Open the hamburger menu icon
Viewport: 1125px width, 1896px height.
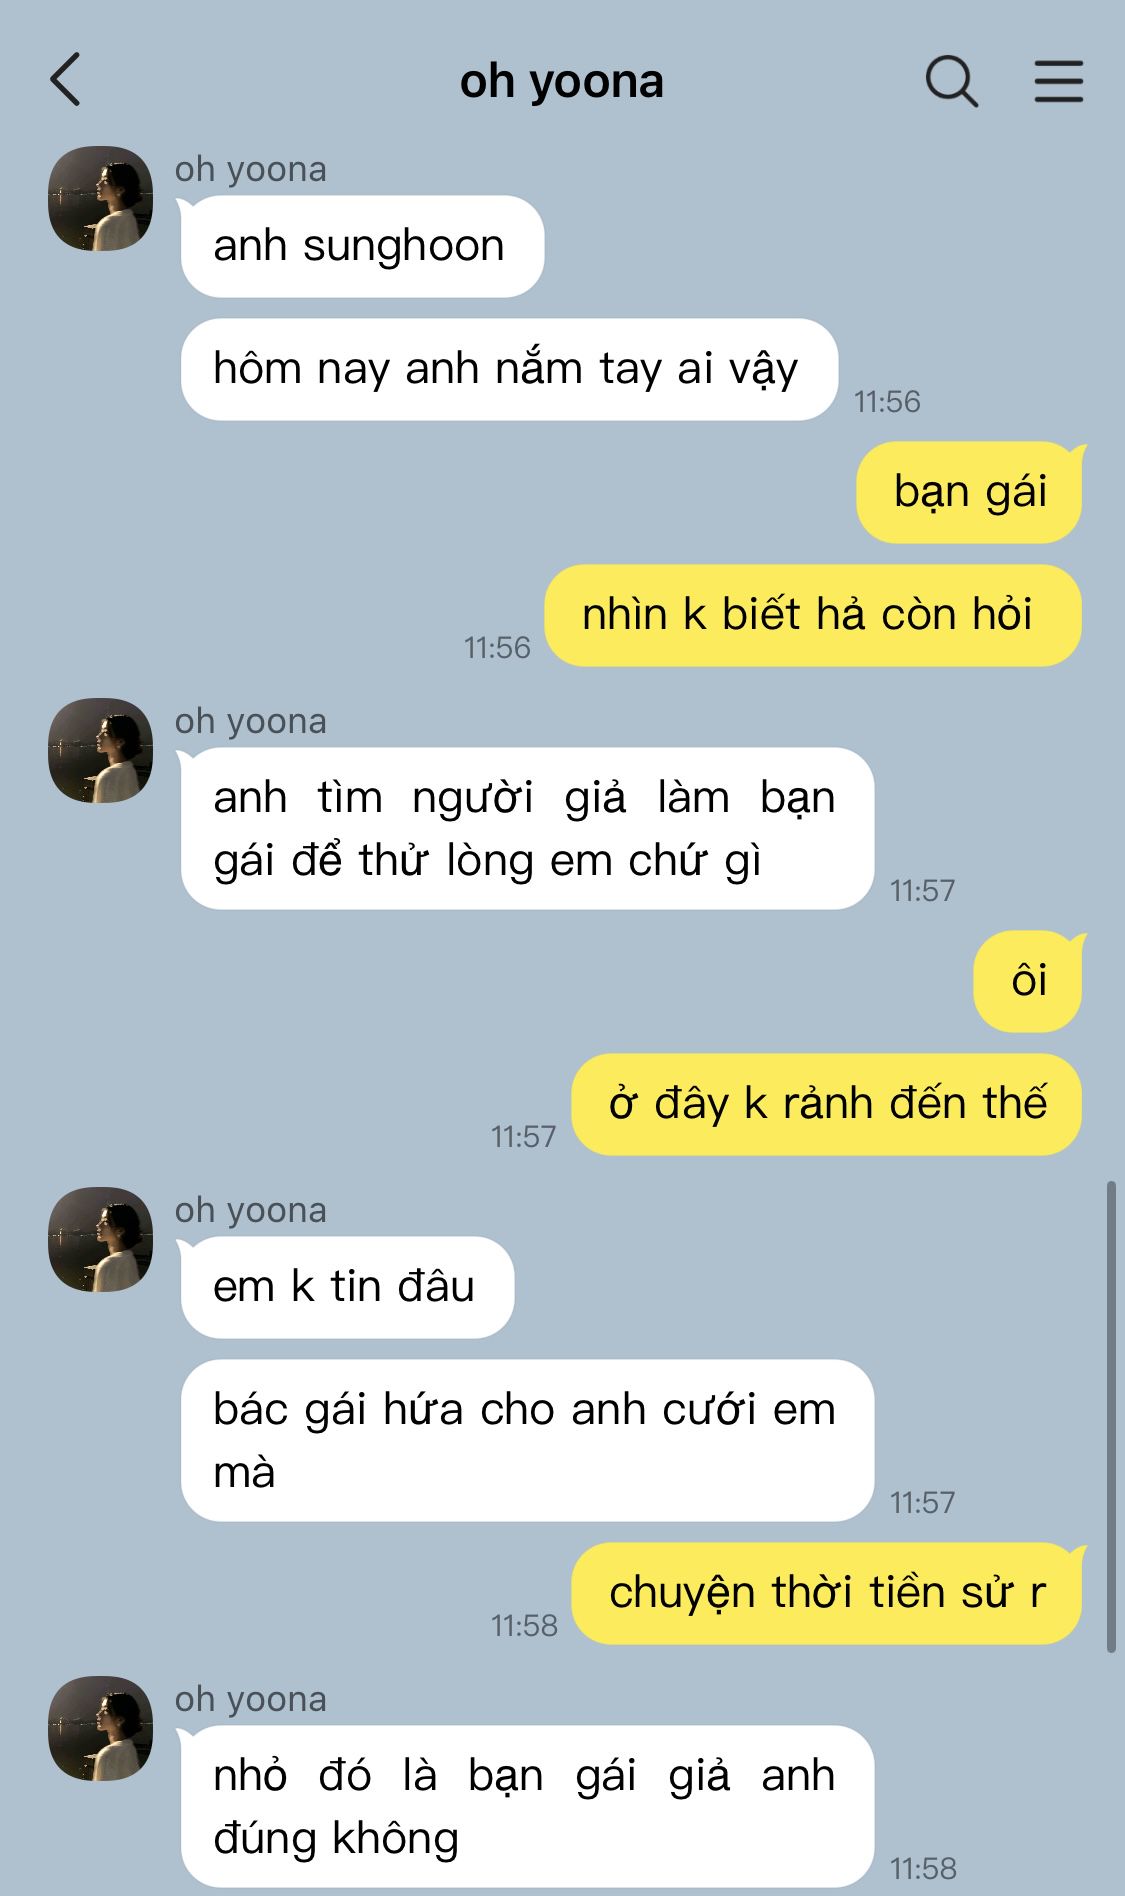coord(1058,81)
